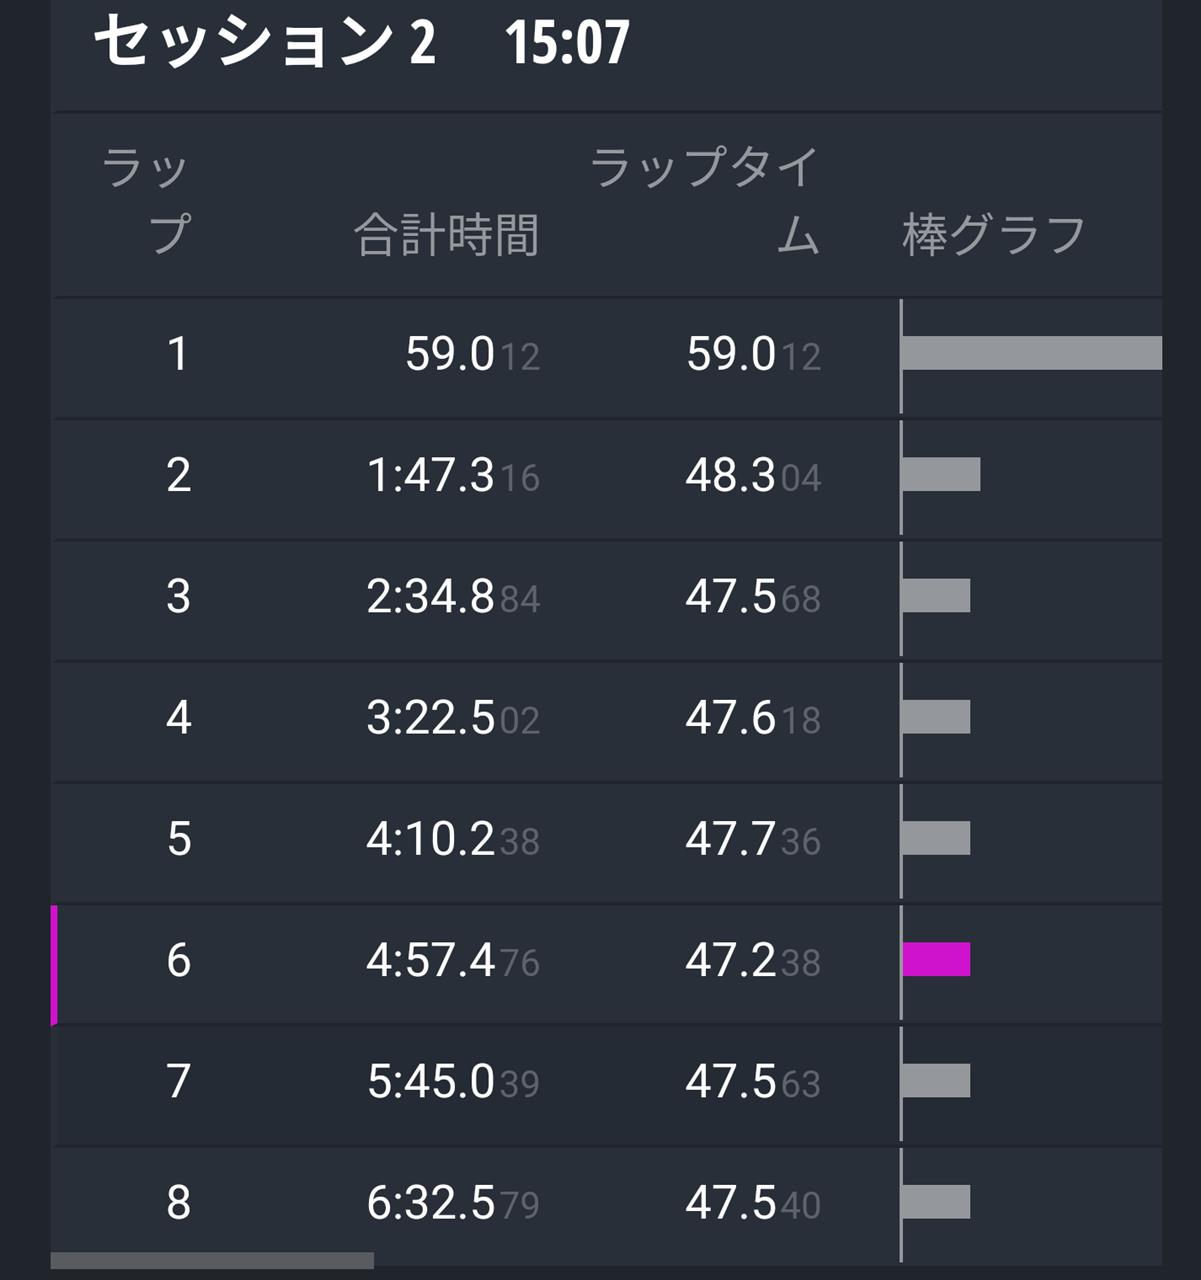The width and height of the screenshot is (1201, 1280).
Task: Select the highlighted best lap 6 row
Action: point(607,962)
